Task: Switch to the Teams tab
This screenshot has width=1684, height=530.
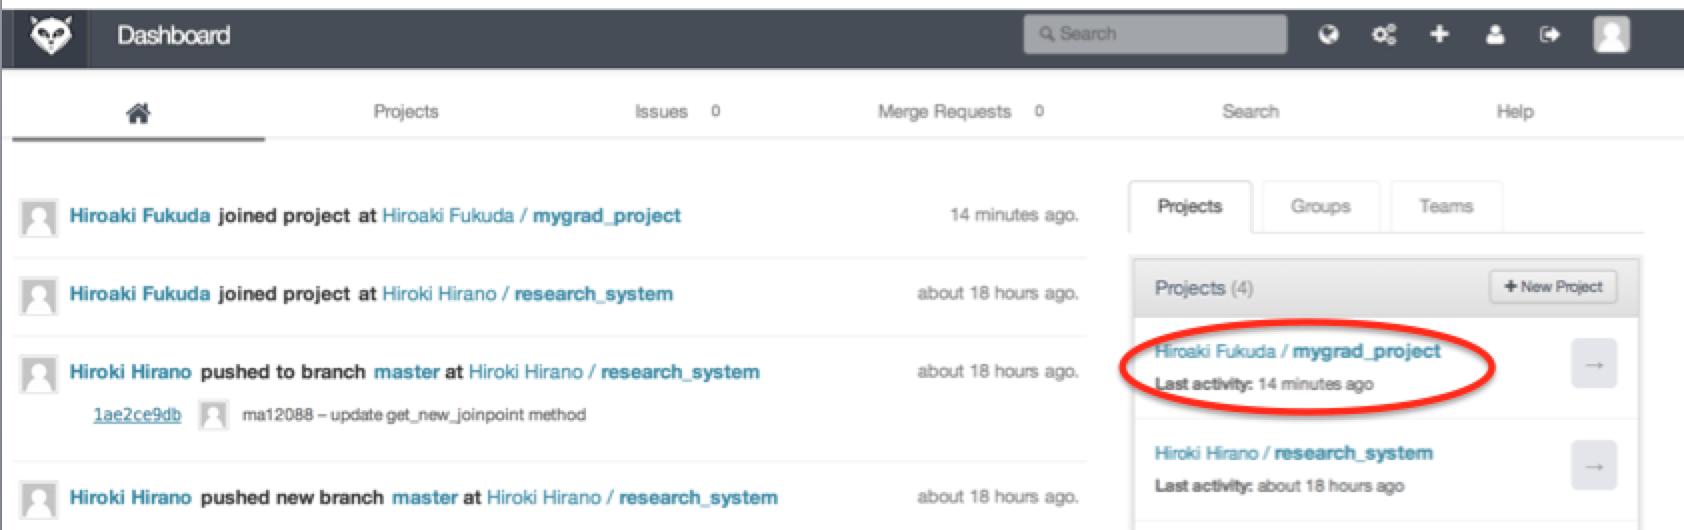Action: point(1446,206)
